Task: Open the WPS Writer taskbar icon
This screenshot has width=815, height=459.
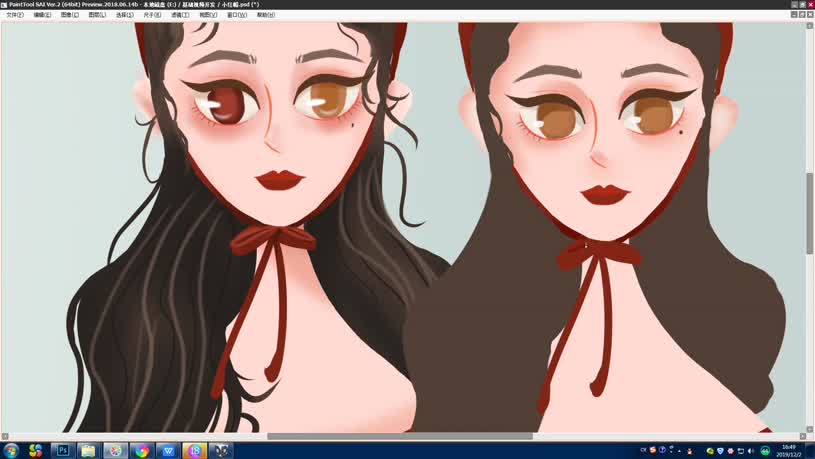Action: [x=168, y=450]
